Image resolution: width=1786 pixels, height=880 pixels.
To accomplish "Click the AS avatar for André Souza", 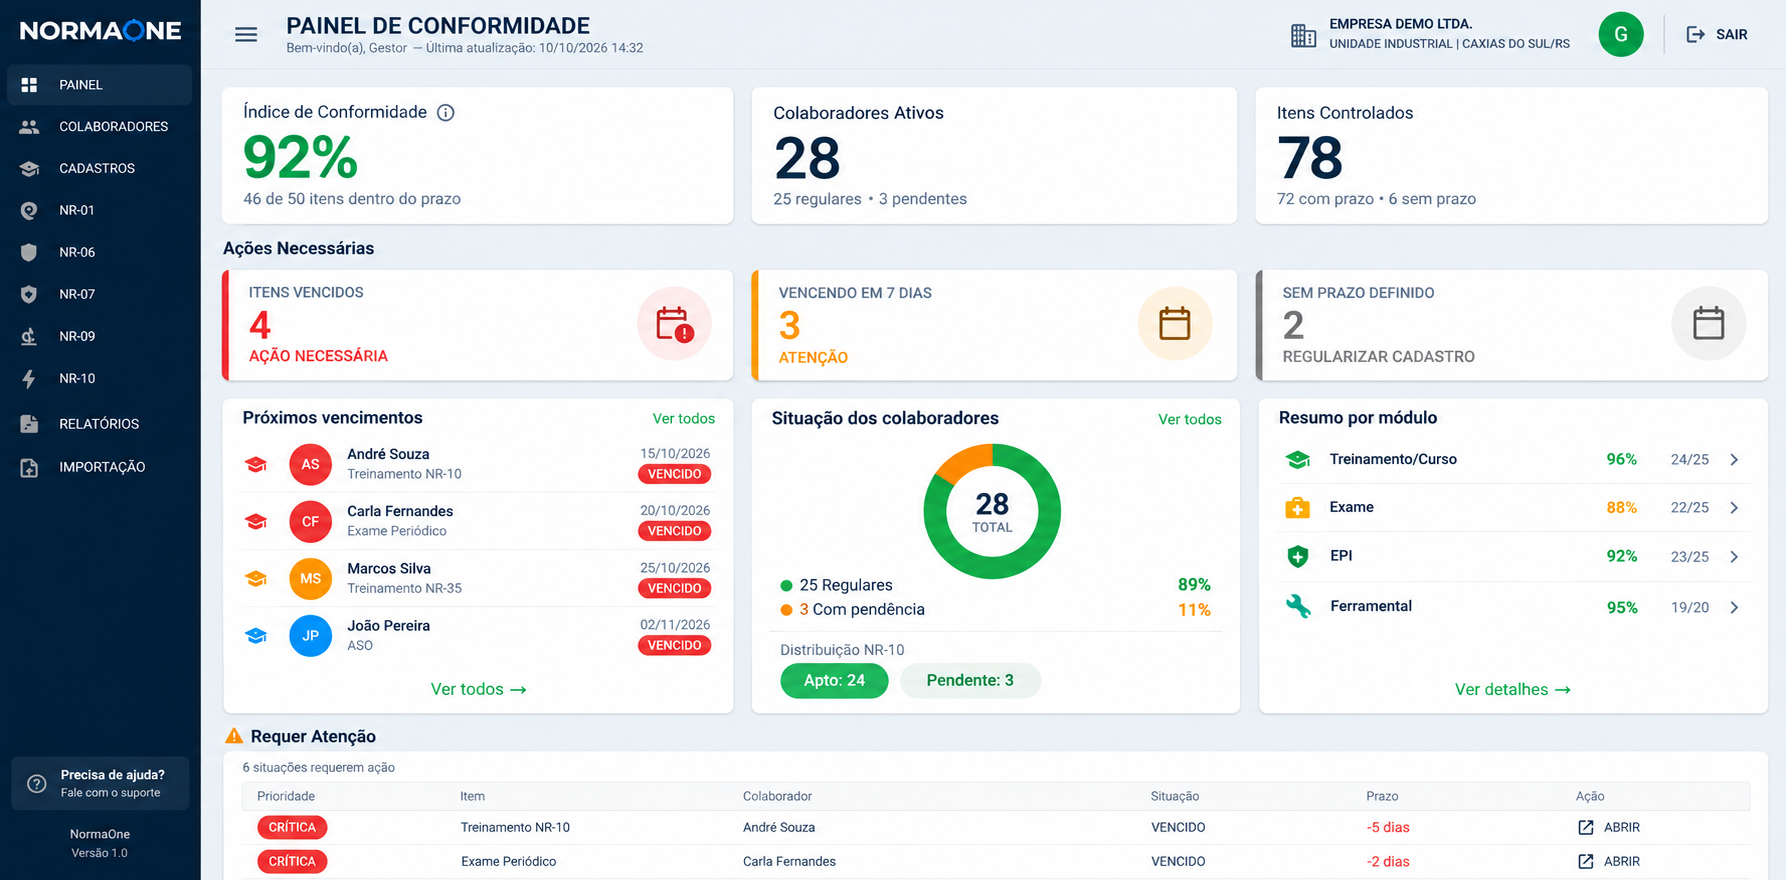I will tap(310, 464).
